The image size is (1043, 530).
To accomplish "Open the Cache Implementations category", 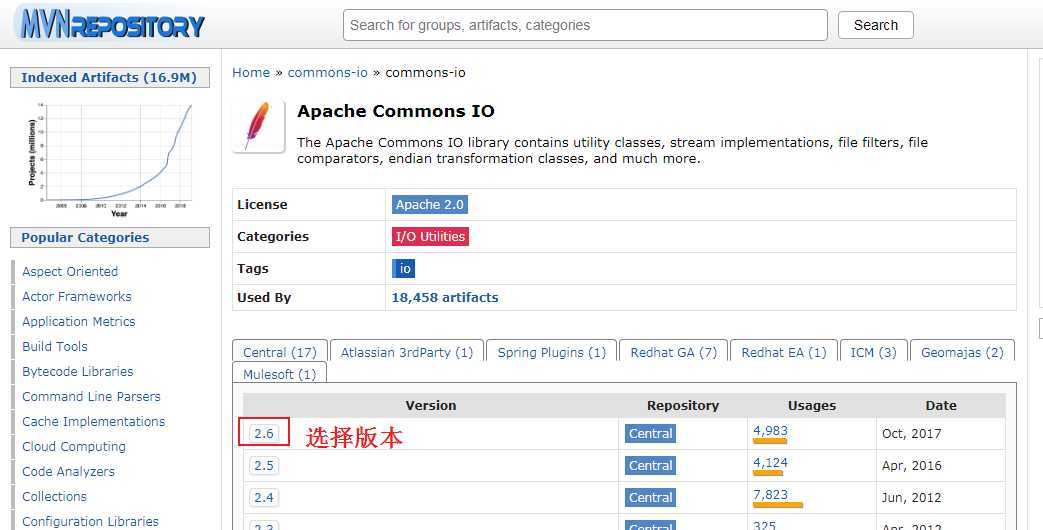I will click(x=94, y=422).
